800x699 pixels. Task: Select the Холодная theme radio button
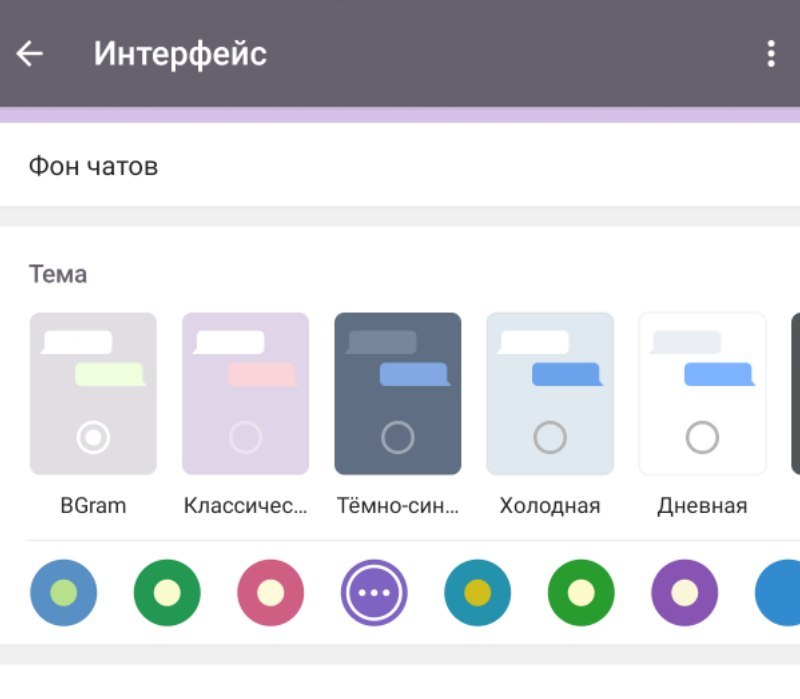(x=550, y=437)
